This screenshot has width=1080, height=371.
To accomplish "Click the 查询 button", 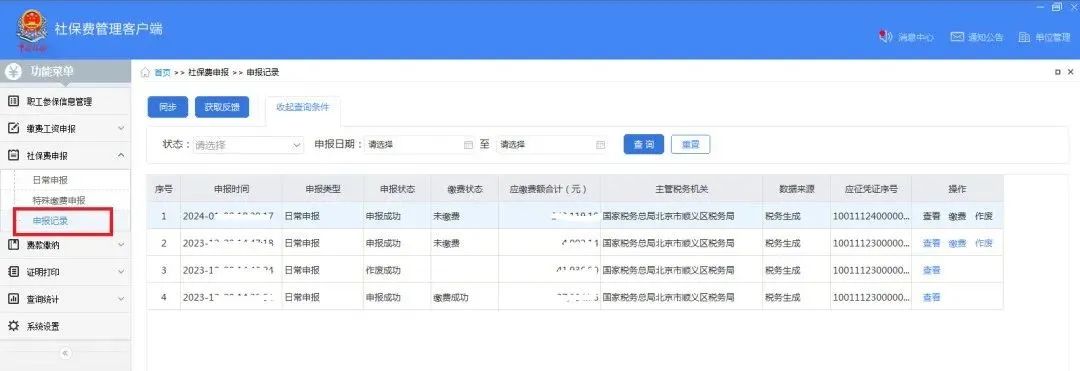I will pyautogui.click(x=644, y=145).
